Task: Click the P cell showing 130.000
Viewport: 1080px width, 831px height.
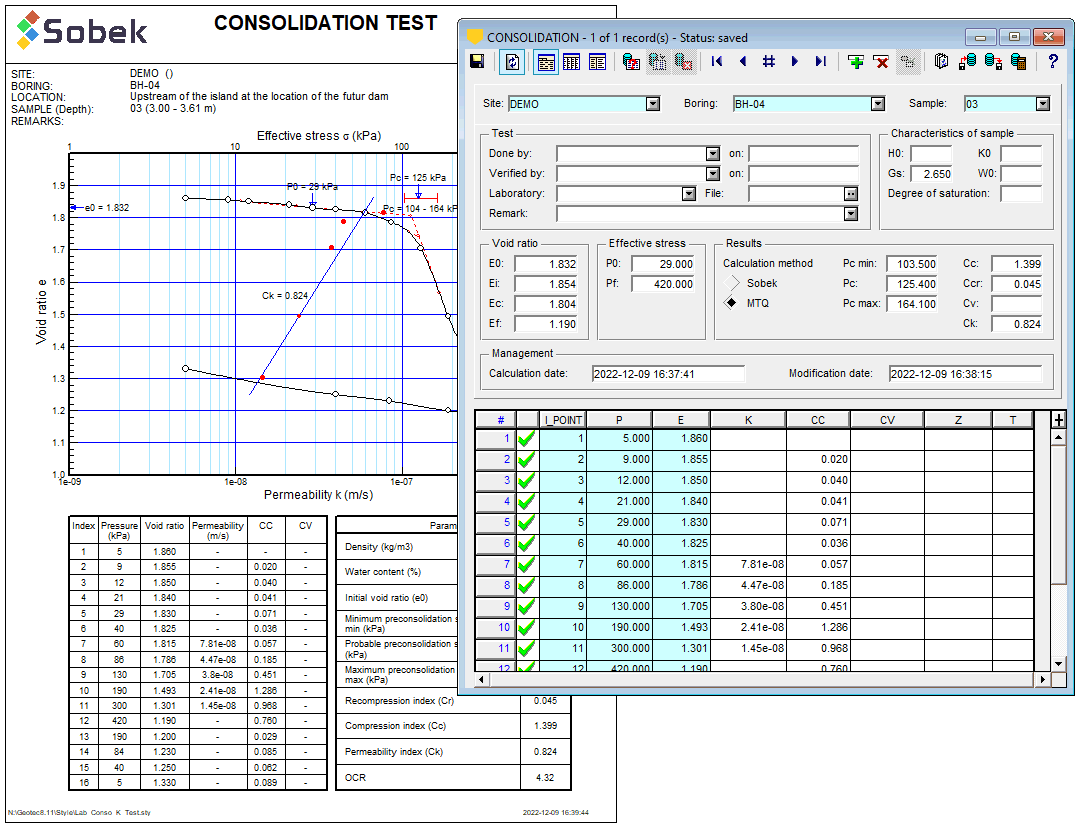Action: point(619,606)
